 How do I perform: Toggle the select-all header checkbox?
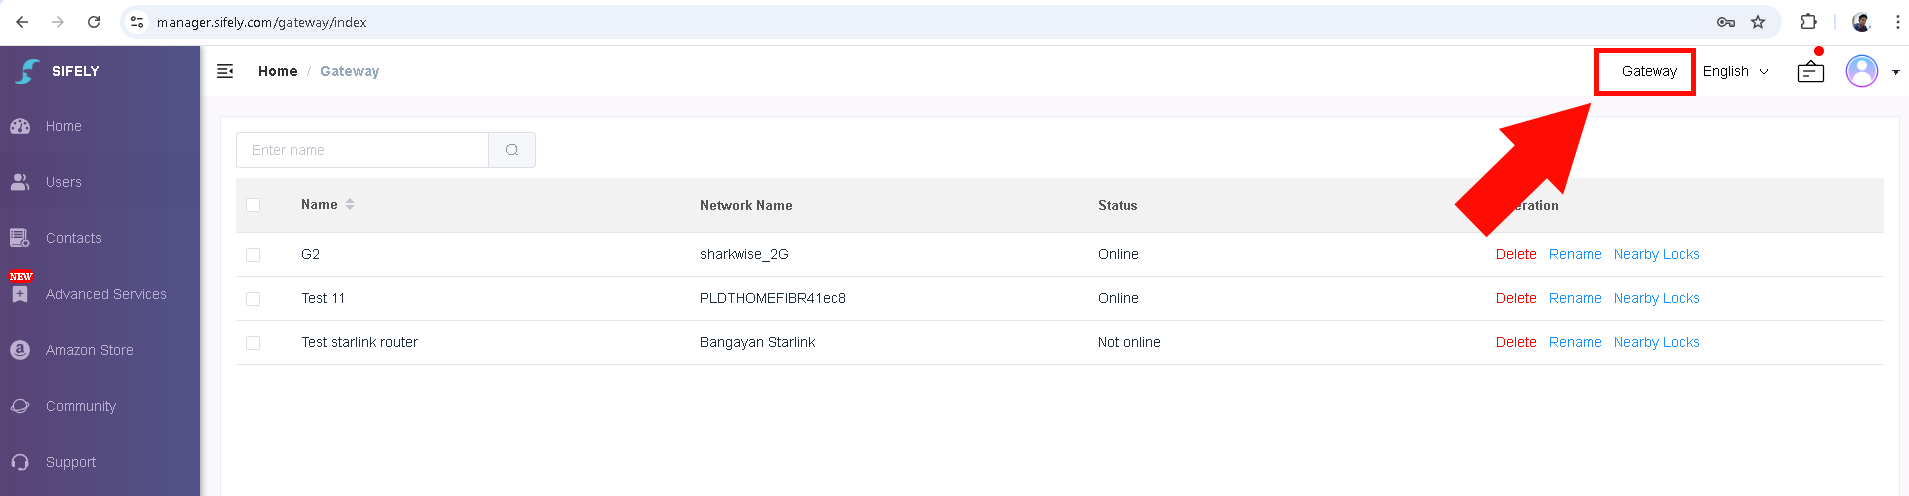pyautogui.click(x=253, y=205)
